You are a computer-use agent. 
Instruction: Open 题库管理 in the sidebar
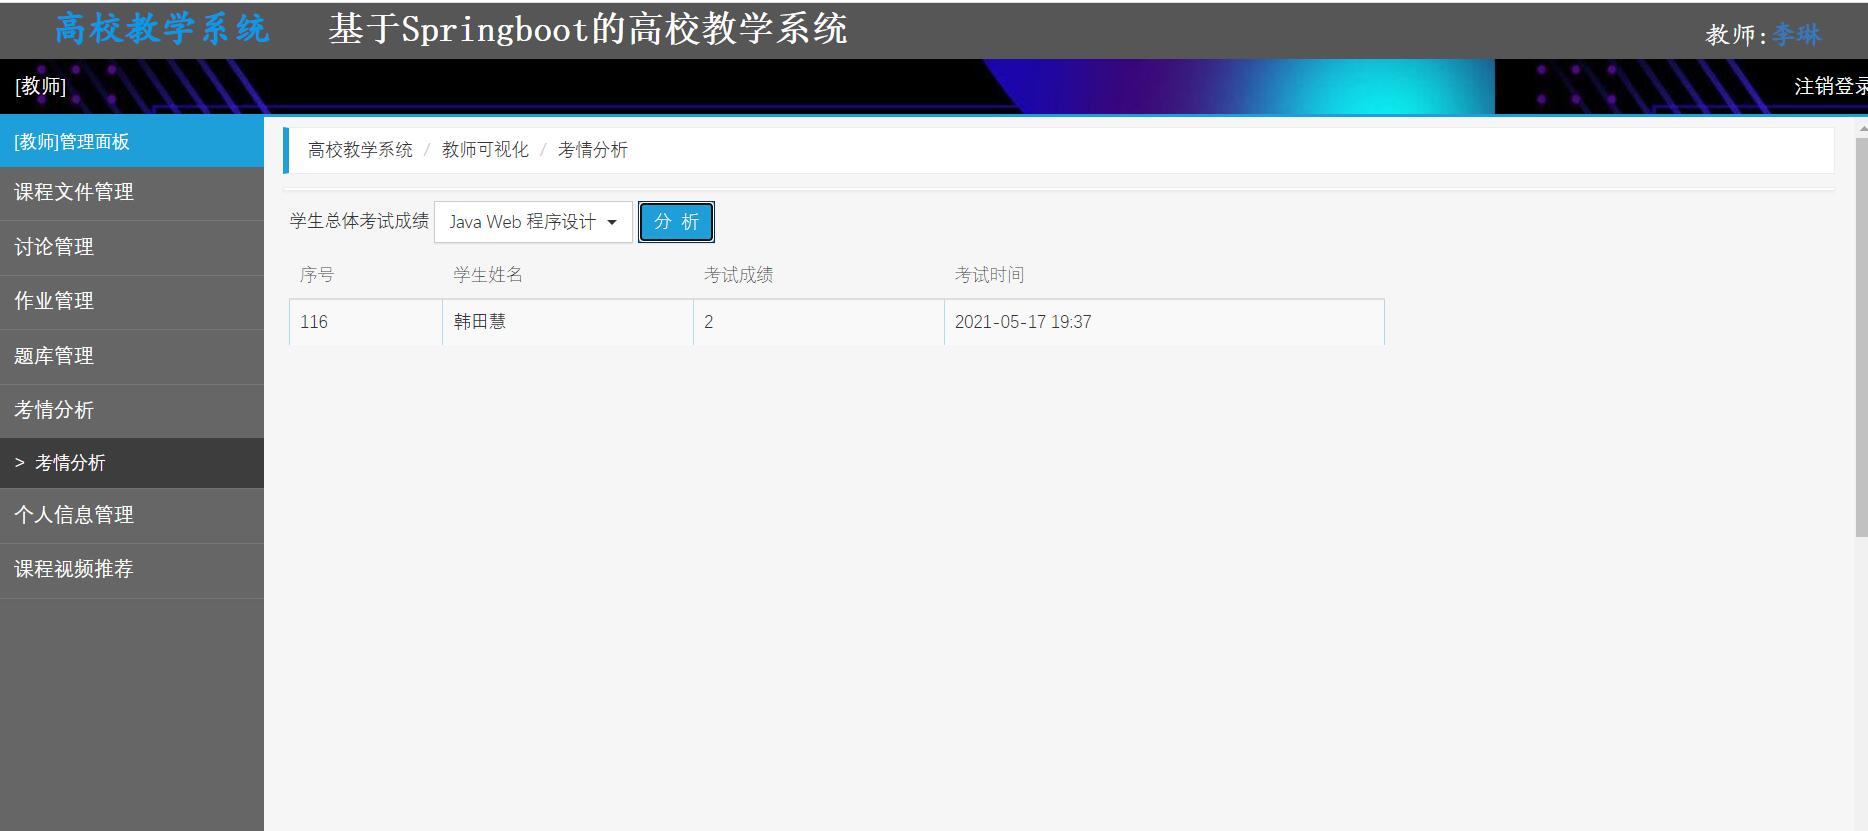132,356
